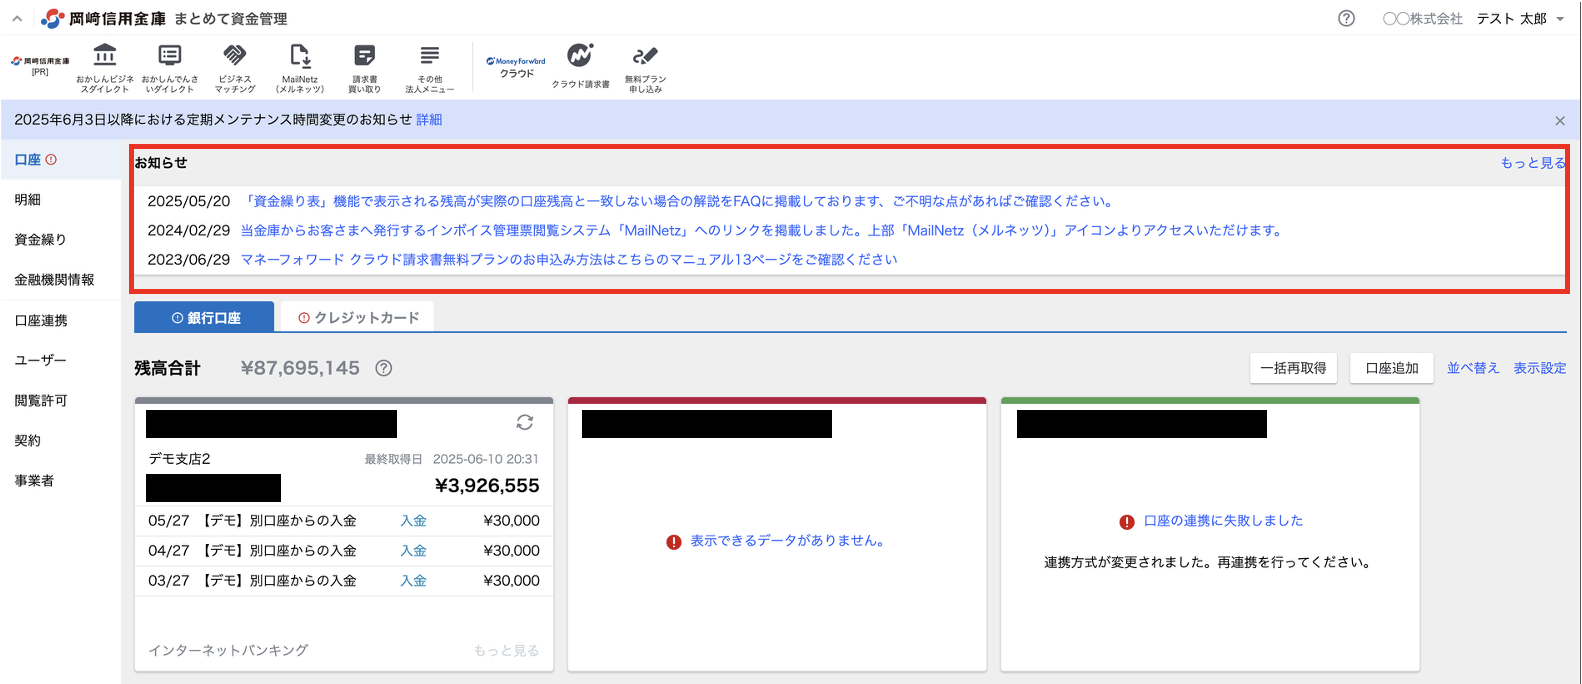Open the テスト 太郎 user dropdown

(x=1520, y=19)
